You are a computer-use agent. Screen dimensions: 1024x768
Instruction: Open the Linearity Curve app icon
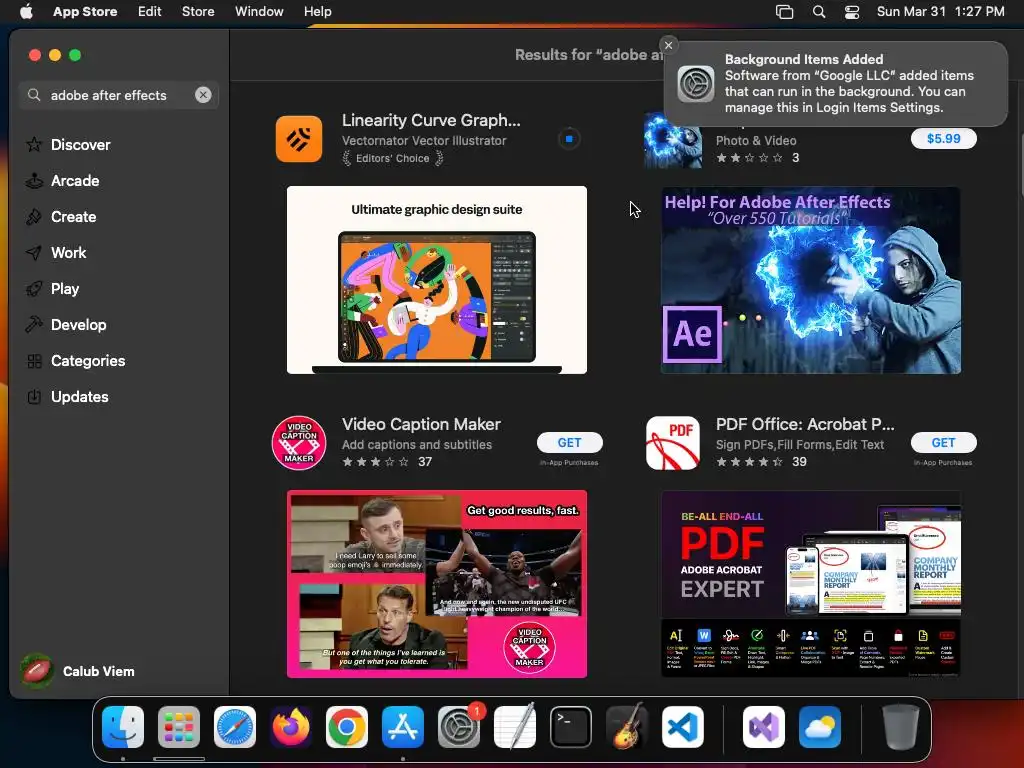[298, 138]
